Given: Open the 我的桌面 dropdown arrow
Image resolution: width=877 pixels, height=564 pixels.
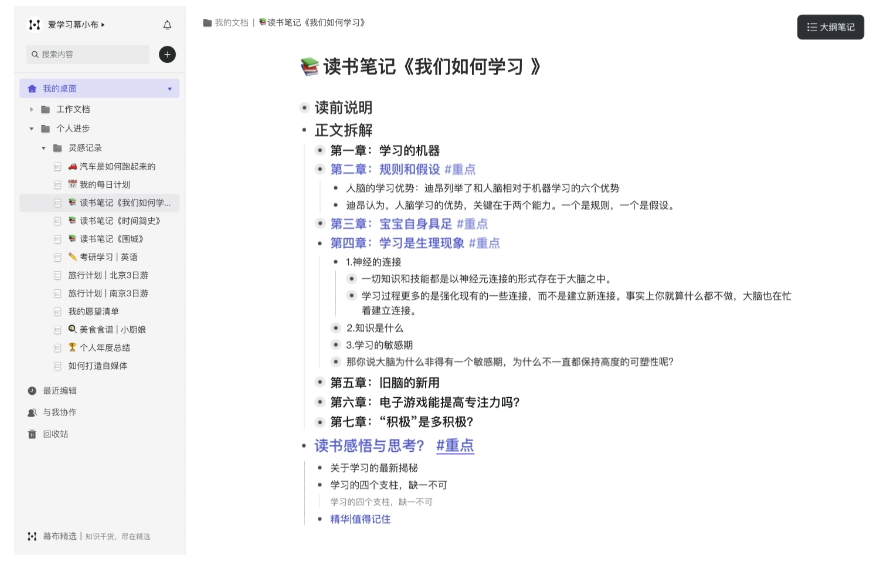Looking at the screenshot, I should pos(169,89).
